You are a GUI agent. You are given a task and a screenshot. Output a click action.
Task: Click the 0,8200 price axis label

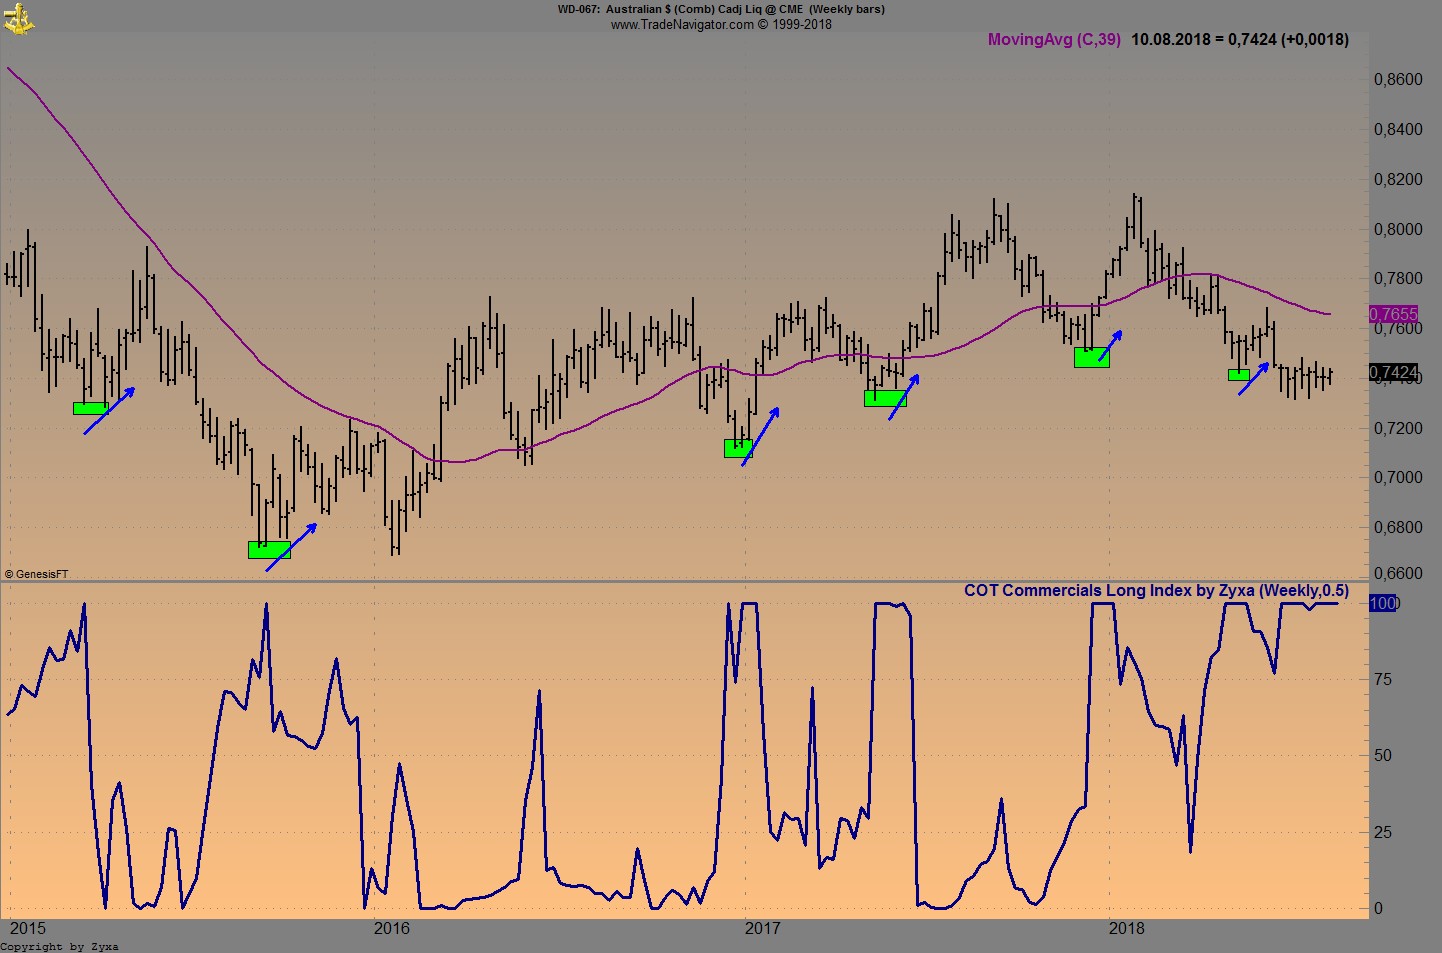click(1398, 180)
